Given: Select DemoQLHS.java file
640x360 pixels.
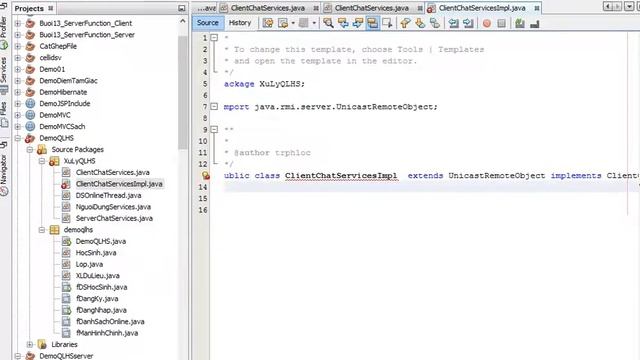Looking at the screenshot, I should pyautogui.click(x=100, y=241).
